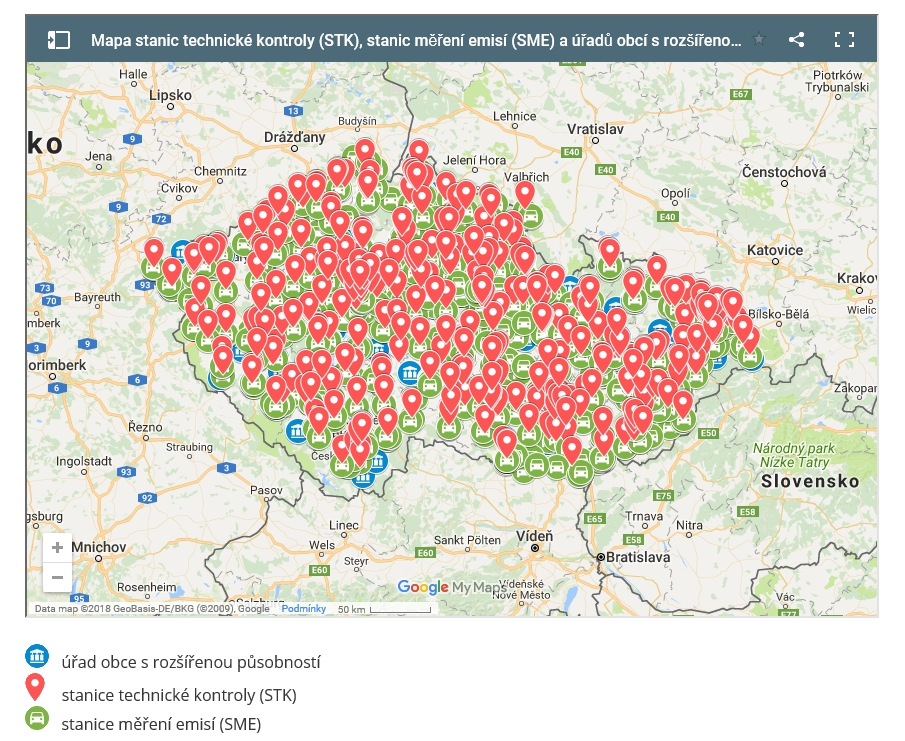
Task: Click the Vratislav city label
Action: pos(595,129)
